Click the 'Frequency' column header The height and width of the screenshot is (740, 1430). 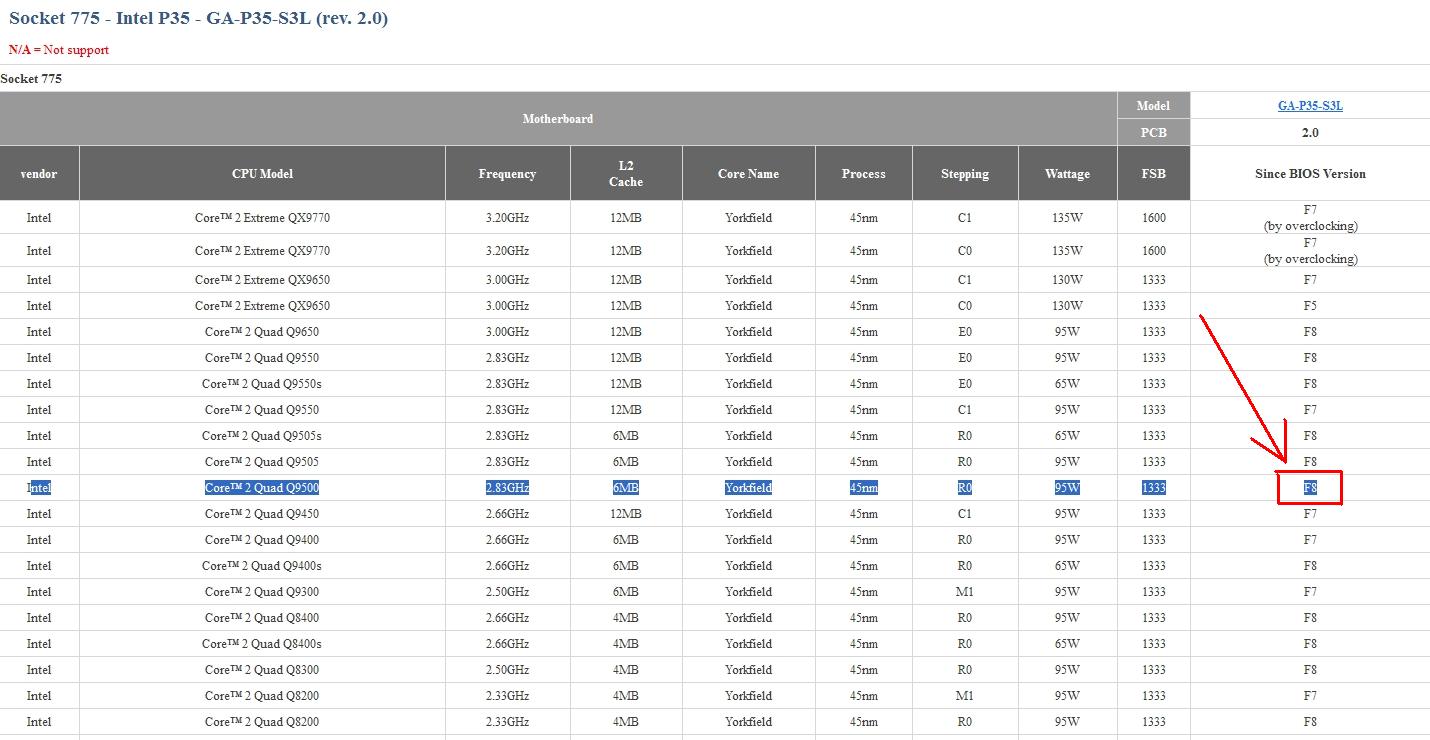point(507,174)
